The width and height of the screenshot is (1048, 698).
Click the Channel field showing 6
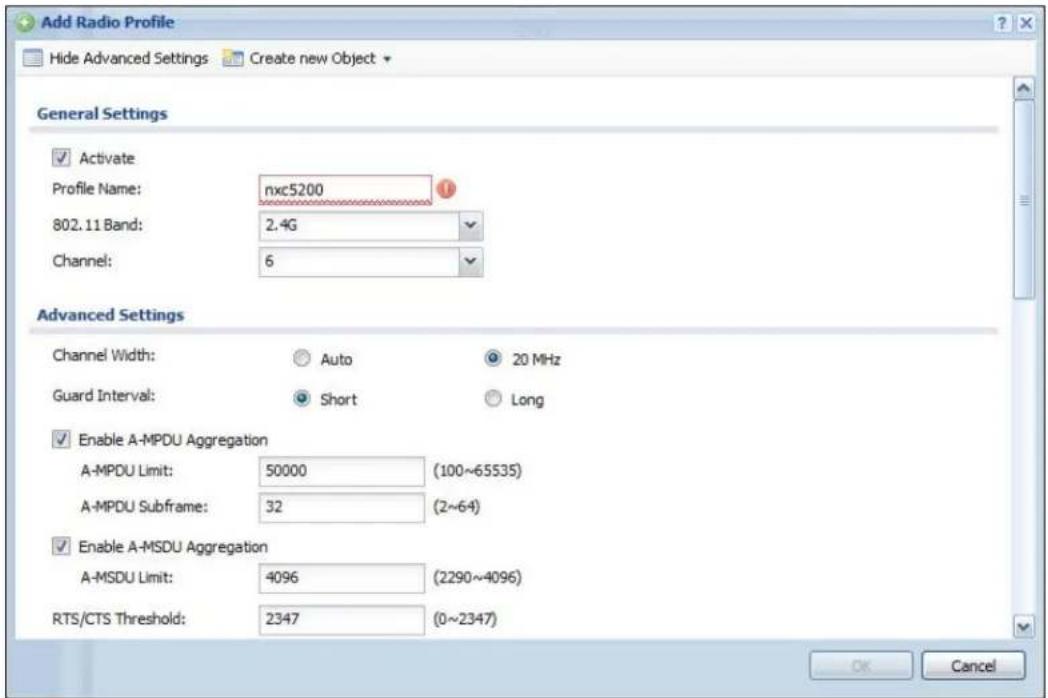pyautogui.click(x=359, y=261)
